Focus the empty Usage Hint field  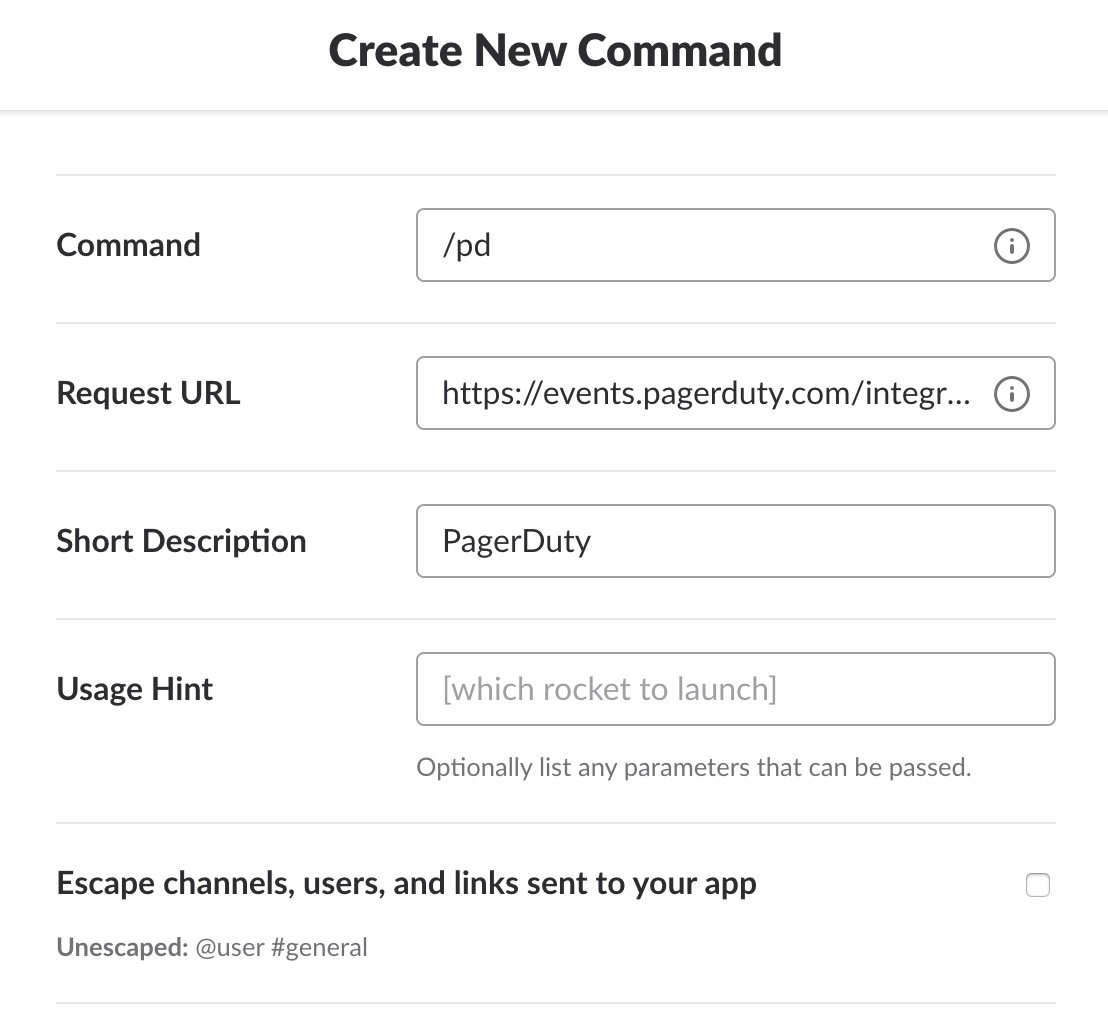735,689
